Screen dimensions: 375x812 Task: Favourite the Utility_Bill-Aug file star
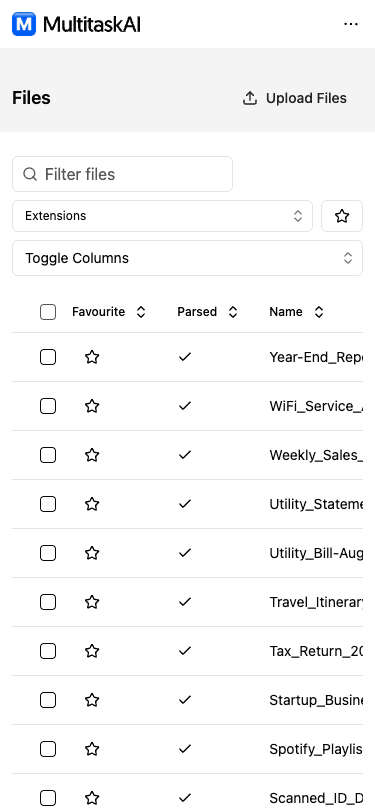tap(92, 553)
